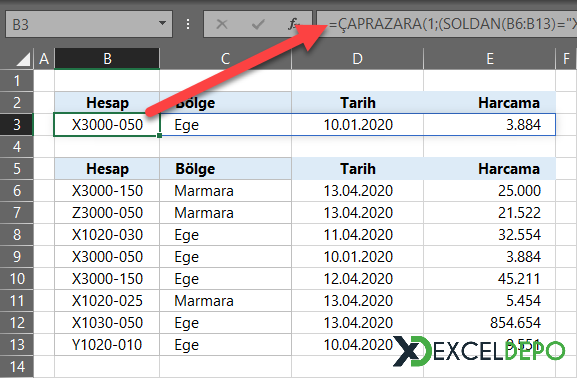Click Marmara in row 11

[204, 301]
